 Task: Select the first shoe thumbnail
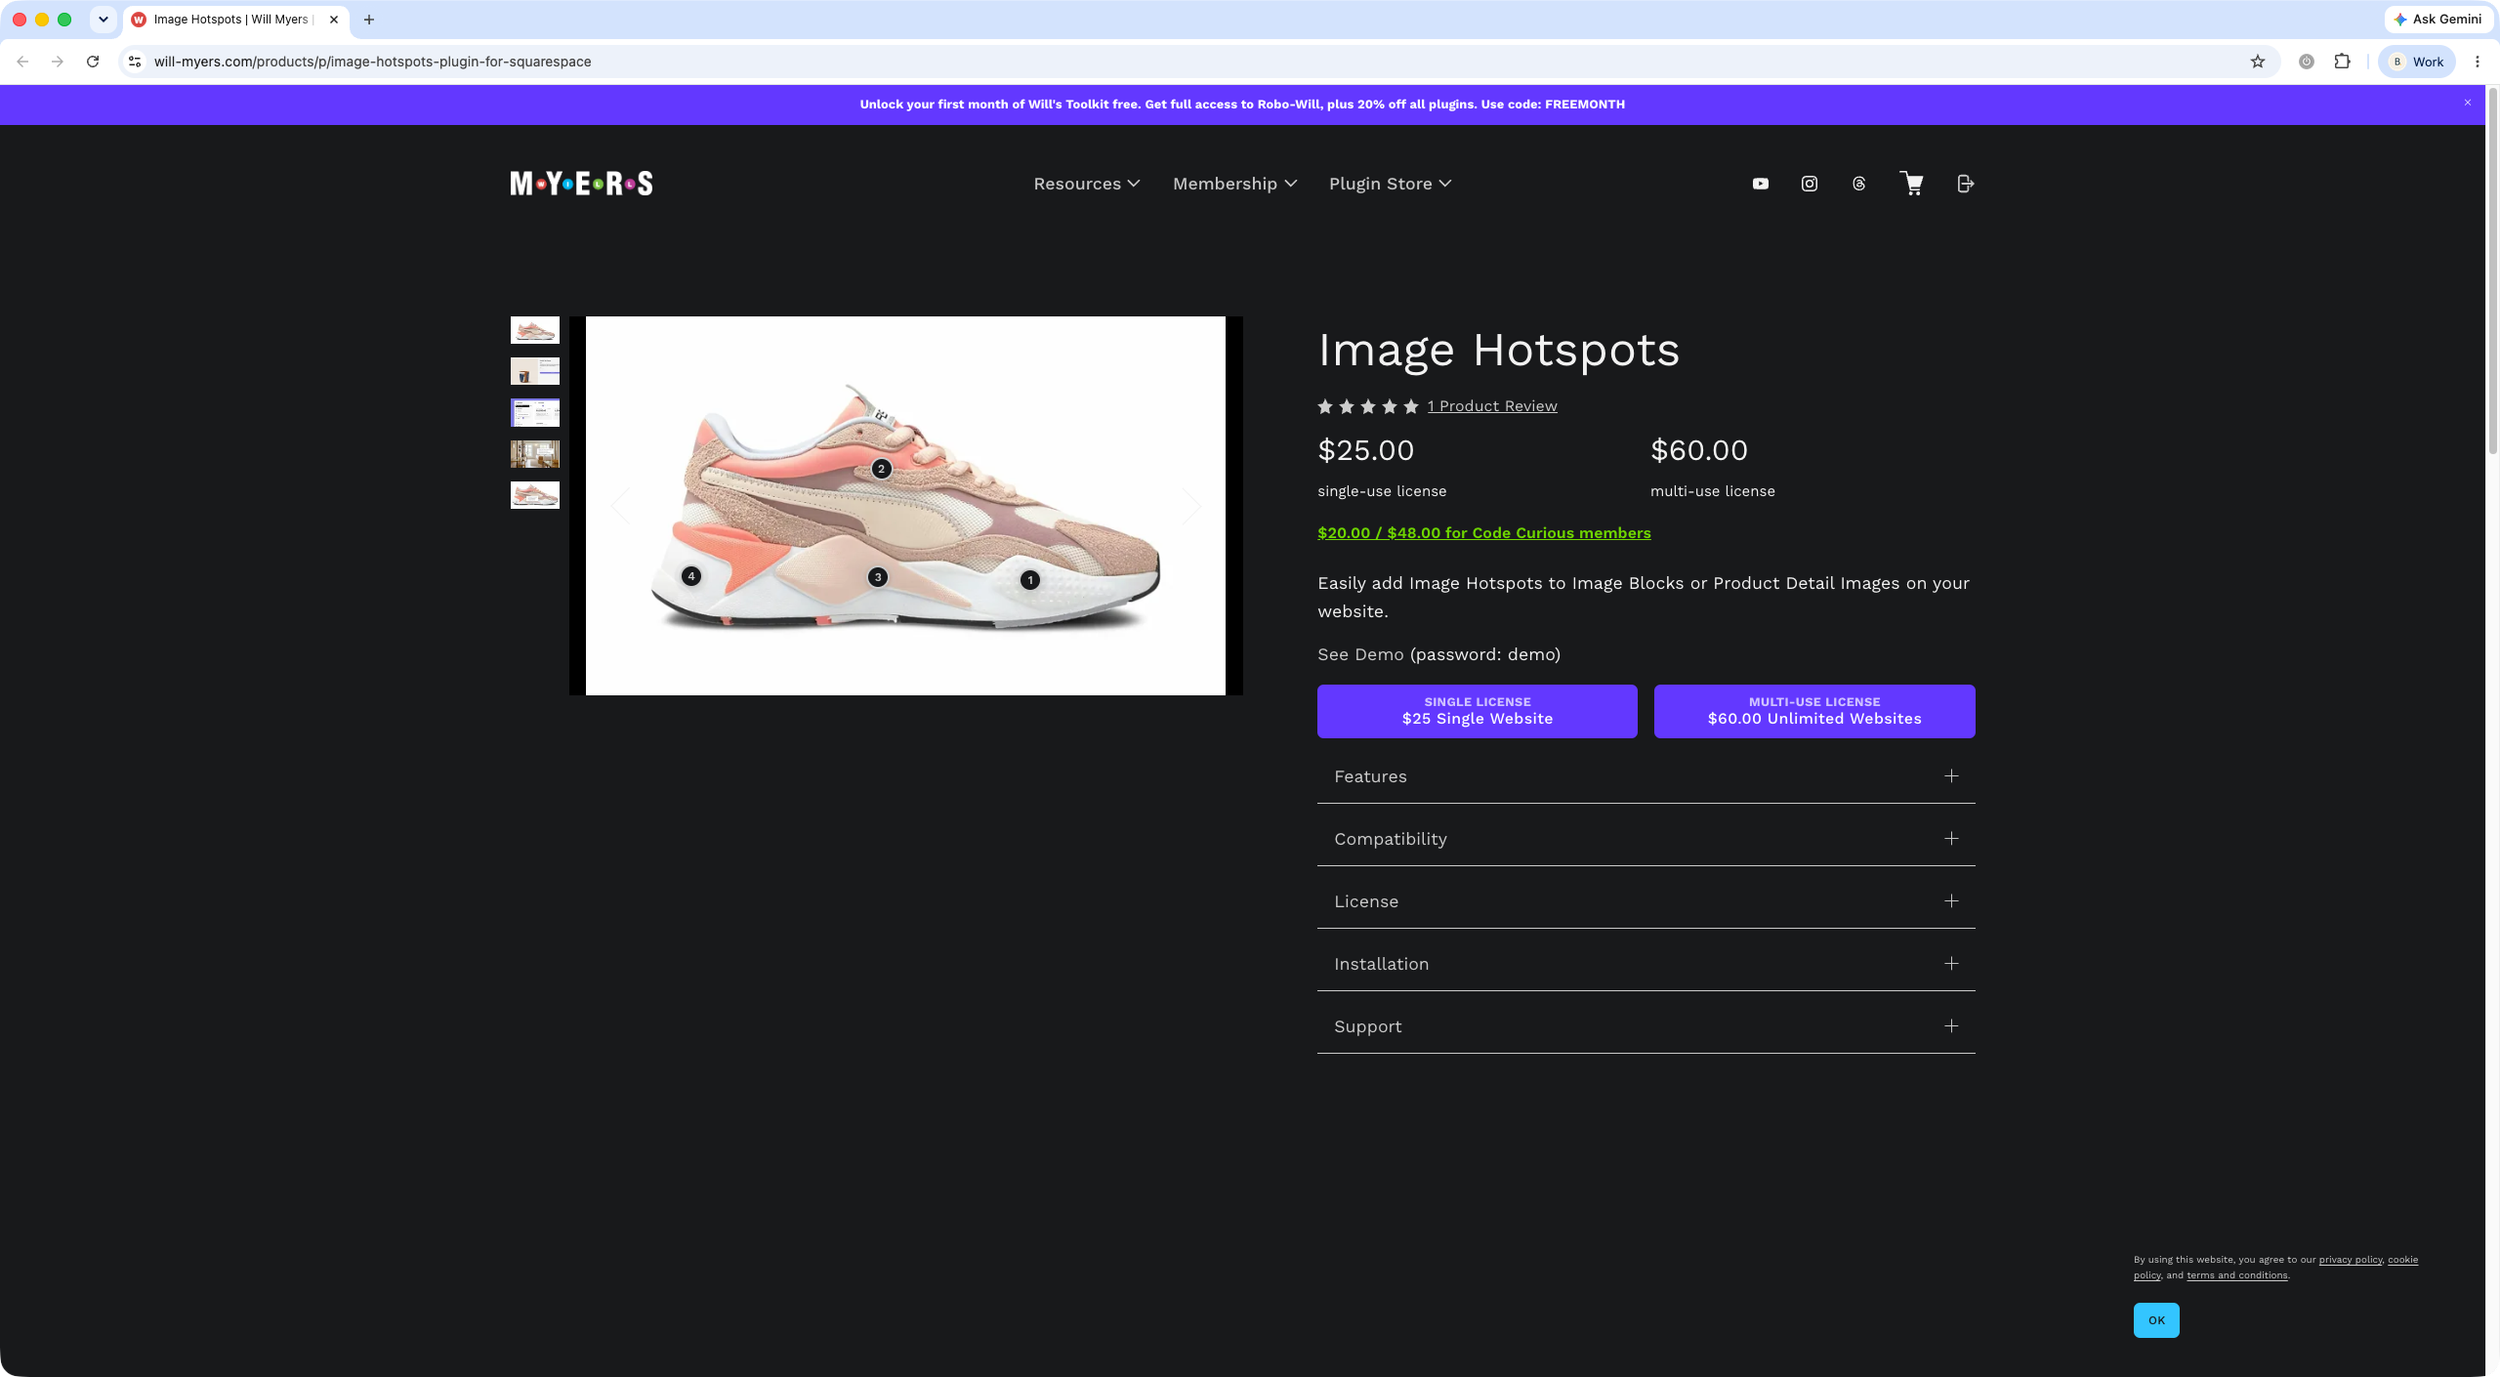click(535, 330)
